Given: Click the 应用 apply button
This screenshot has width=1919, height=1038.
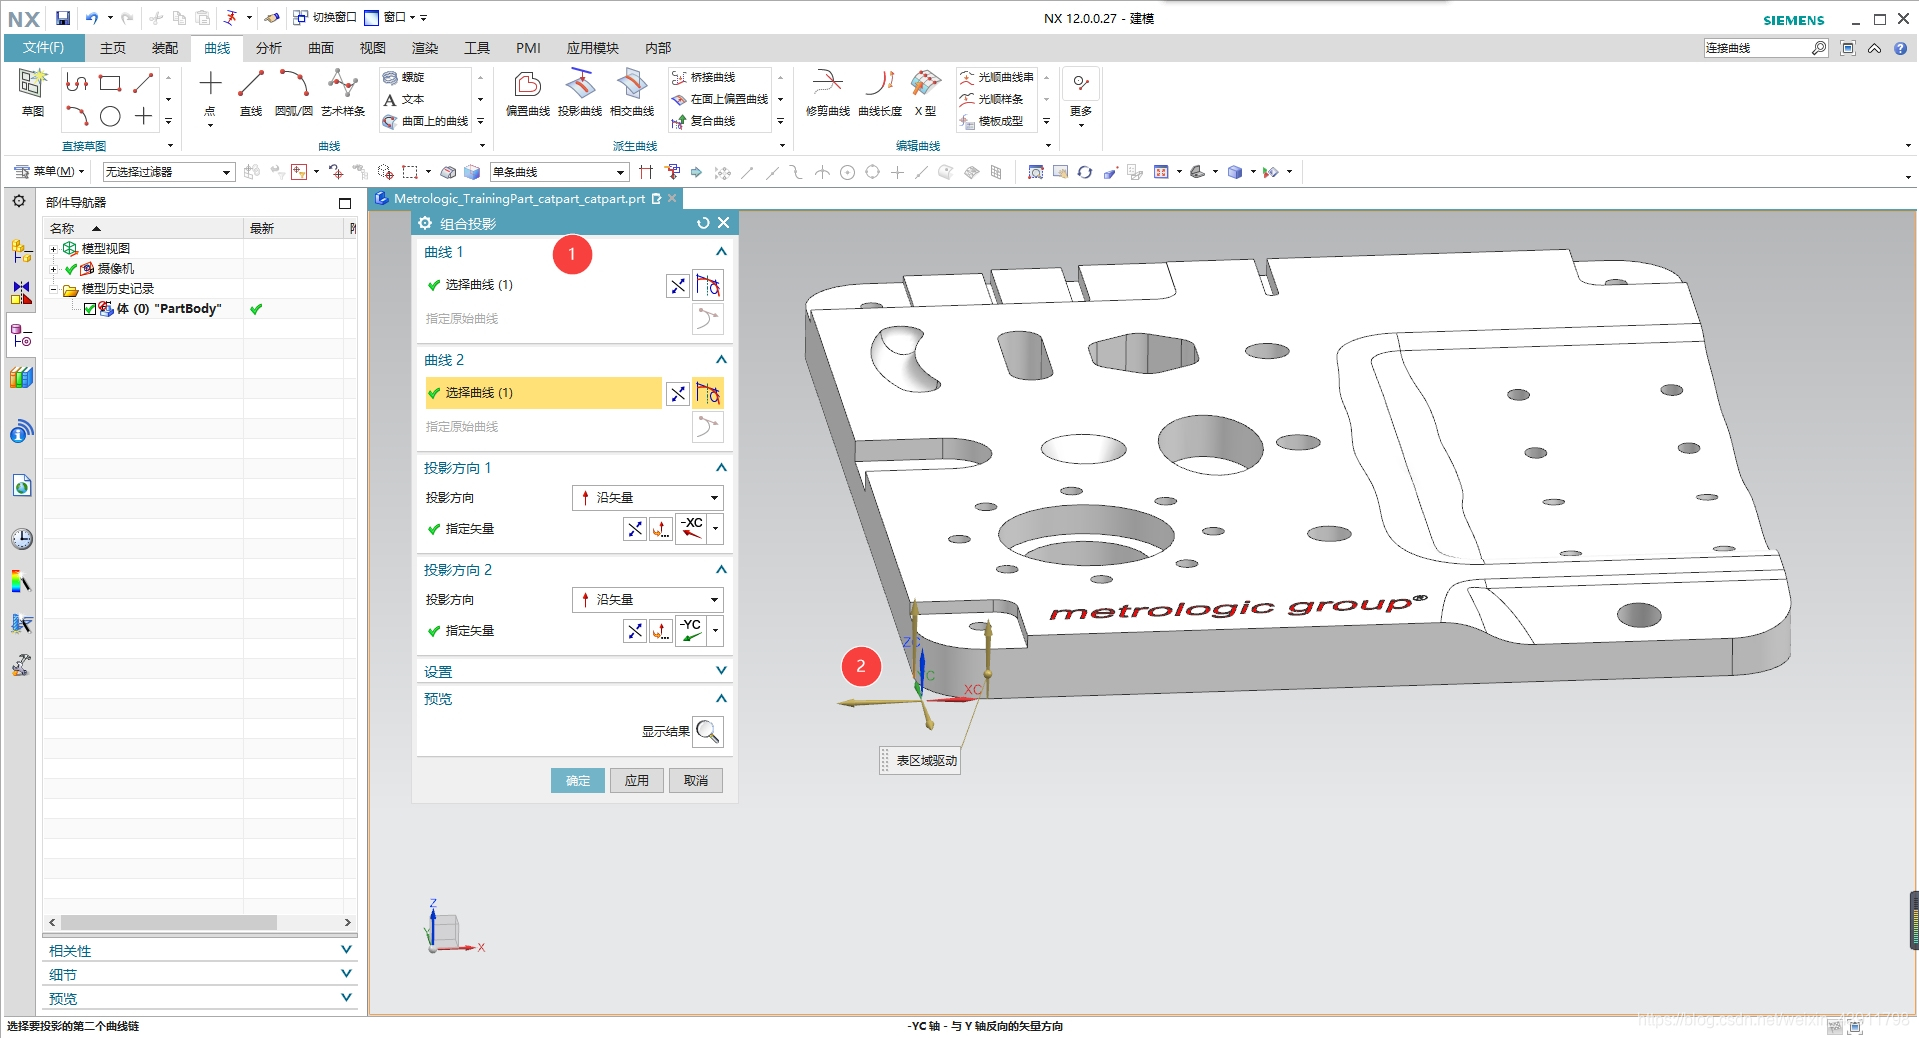Looking at the screenshot, I should click(637, 781).
